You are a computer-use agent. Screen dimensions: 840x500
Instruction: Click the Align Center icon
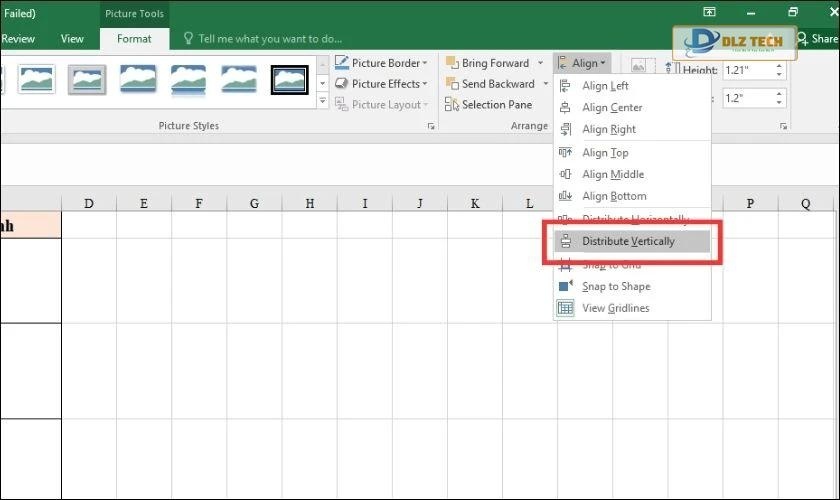point(566,108)
